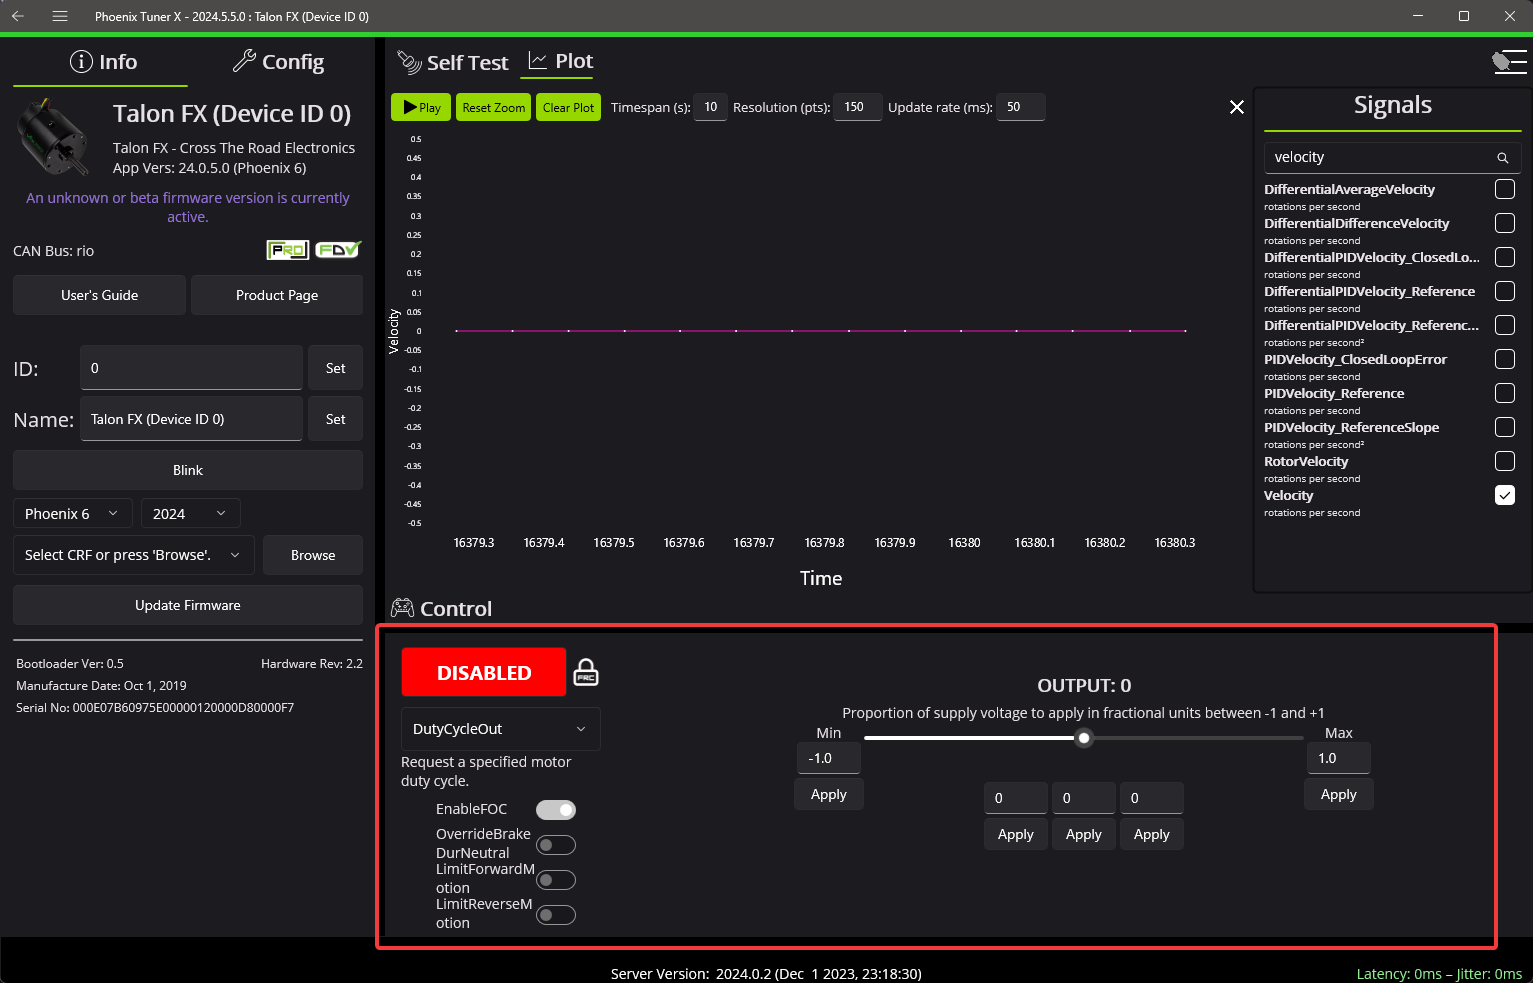Viewport: 1533px width, 983px height.
Task: Open the User's Guide
Action: tap(100, 295)
